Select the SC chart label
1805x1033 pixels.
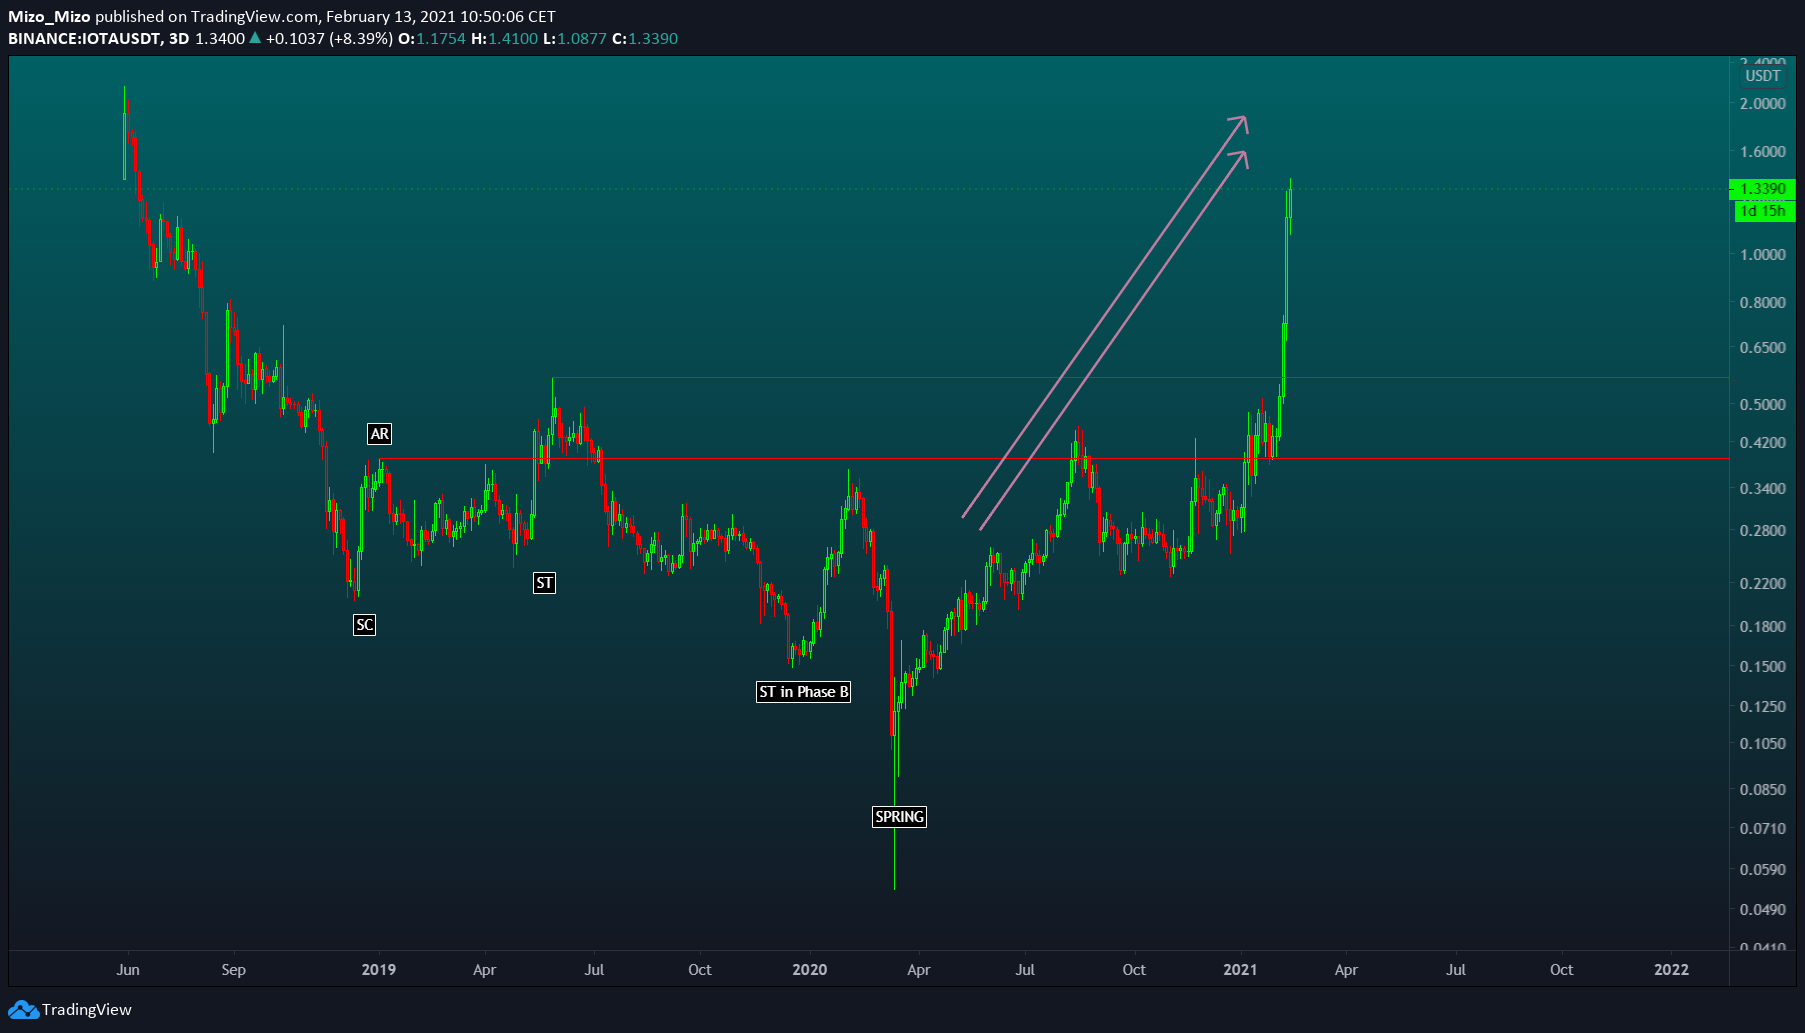tap(364, 625)
